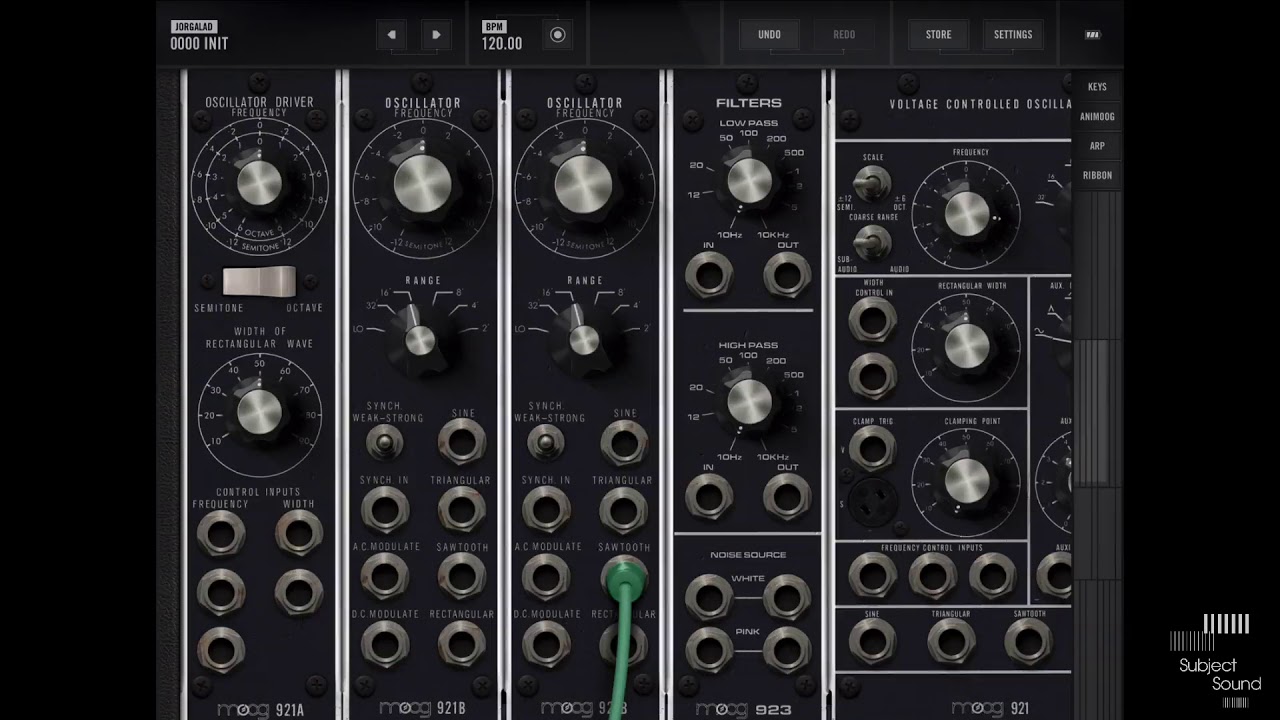The width and height of the screenshot is (1280, 720).
Task: Open the SETTINGS button
Action: click(x=1012, y=35)
